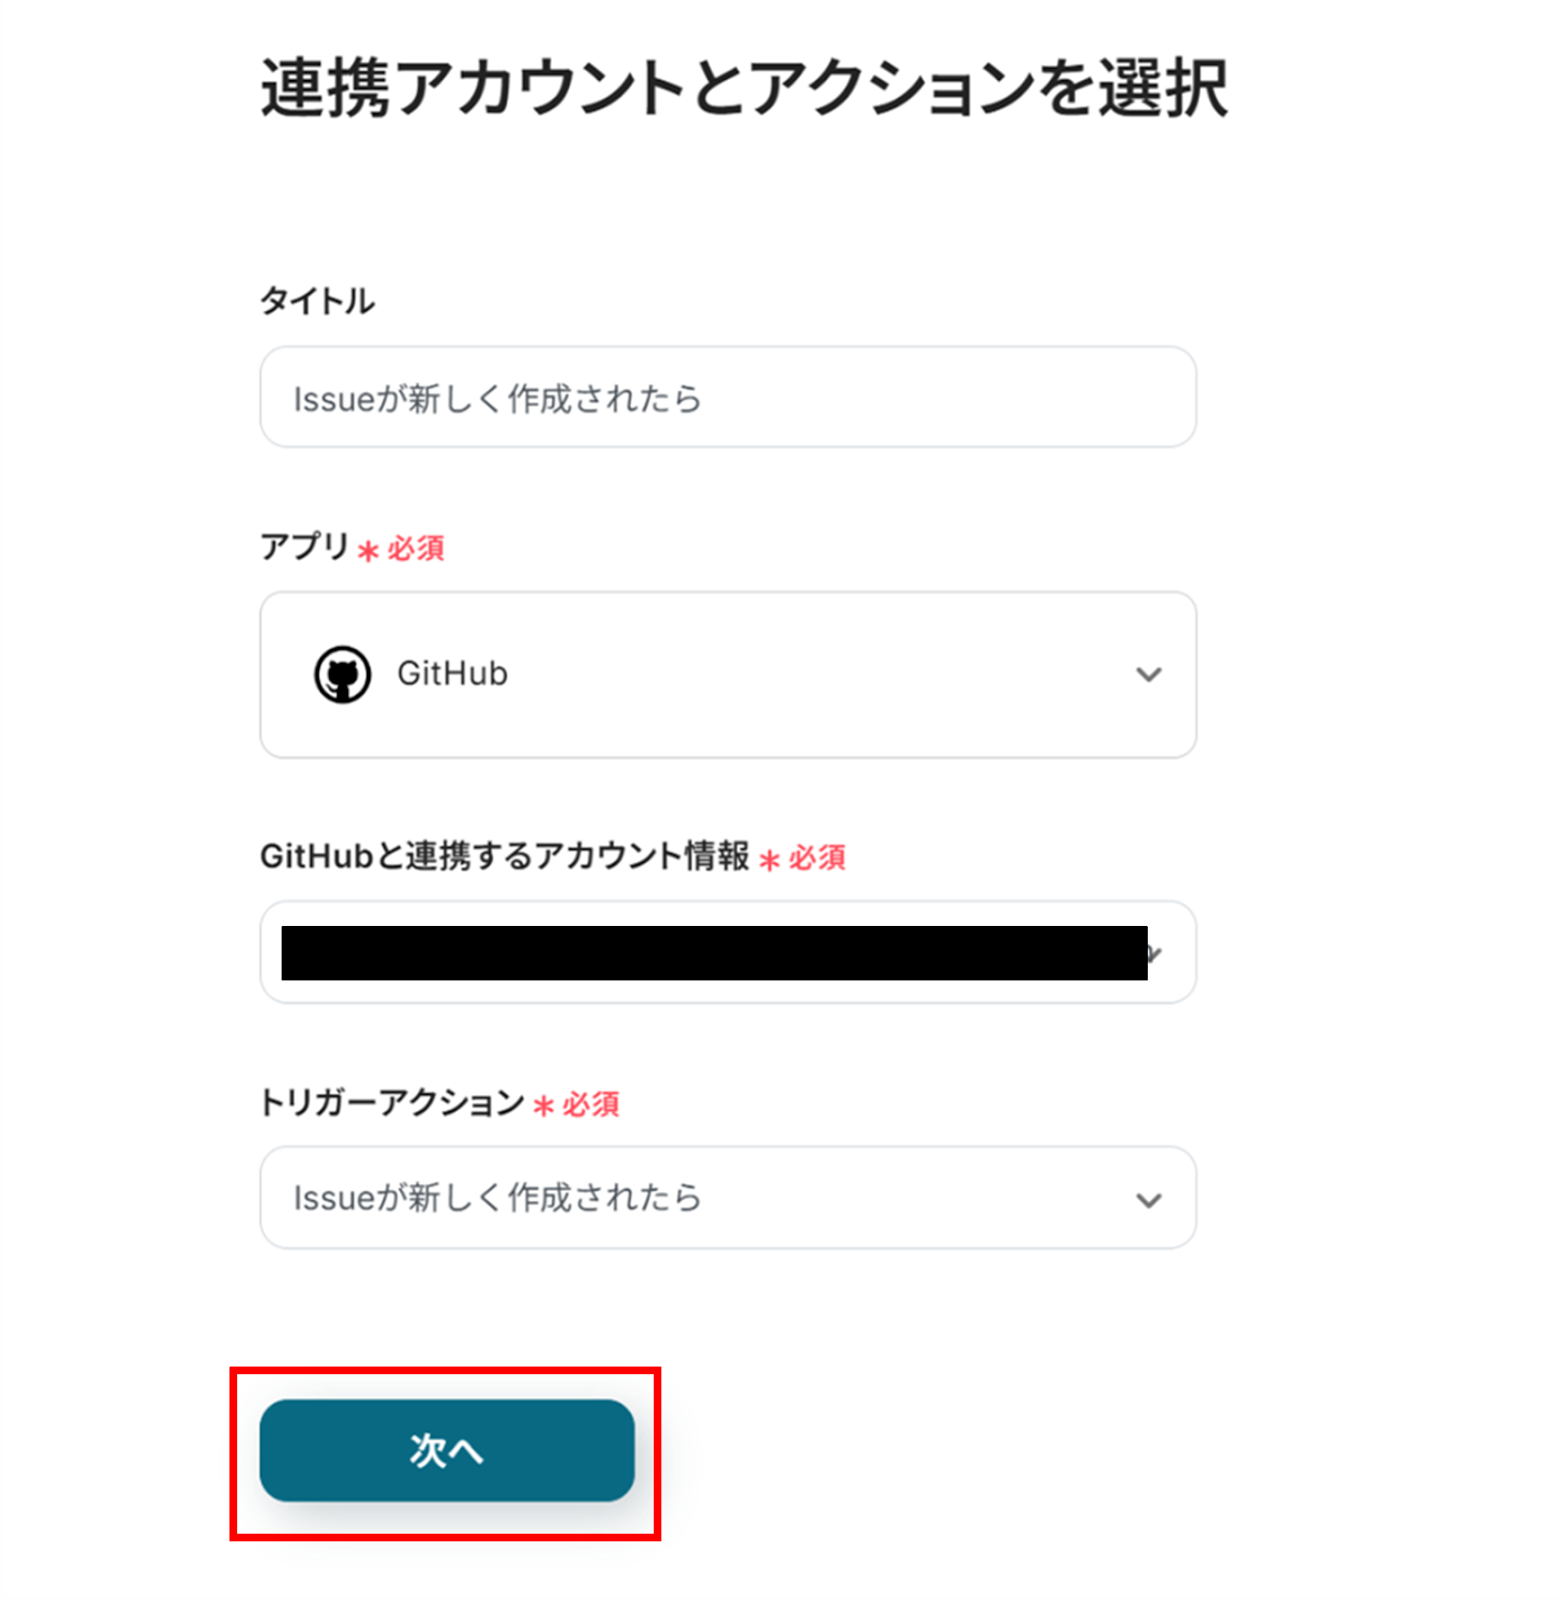Click the red asterisk beside アプリ label
The image size is (1565, 1600).
[x=368, y=550]
